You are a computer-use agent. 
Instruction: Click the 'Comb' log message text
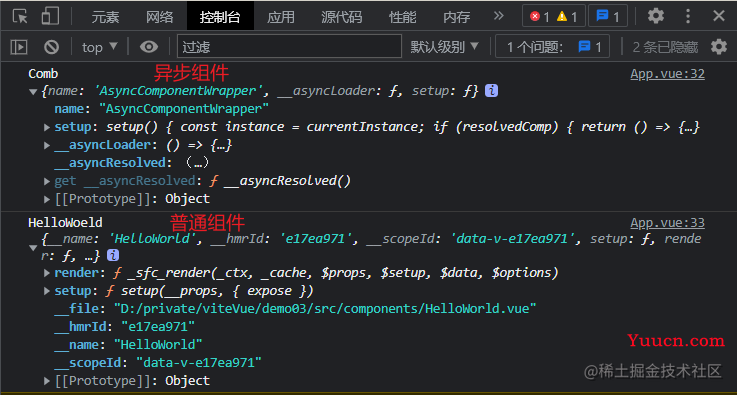point(43,74)
